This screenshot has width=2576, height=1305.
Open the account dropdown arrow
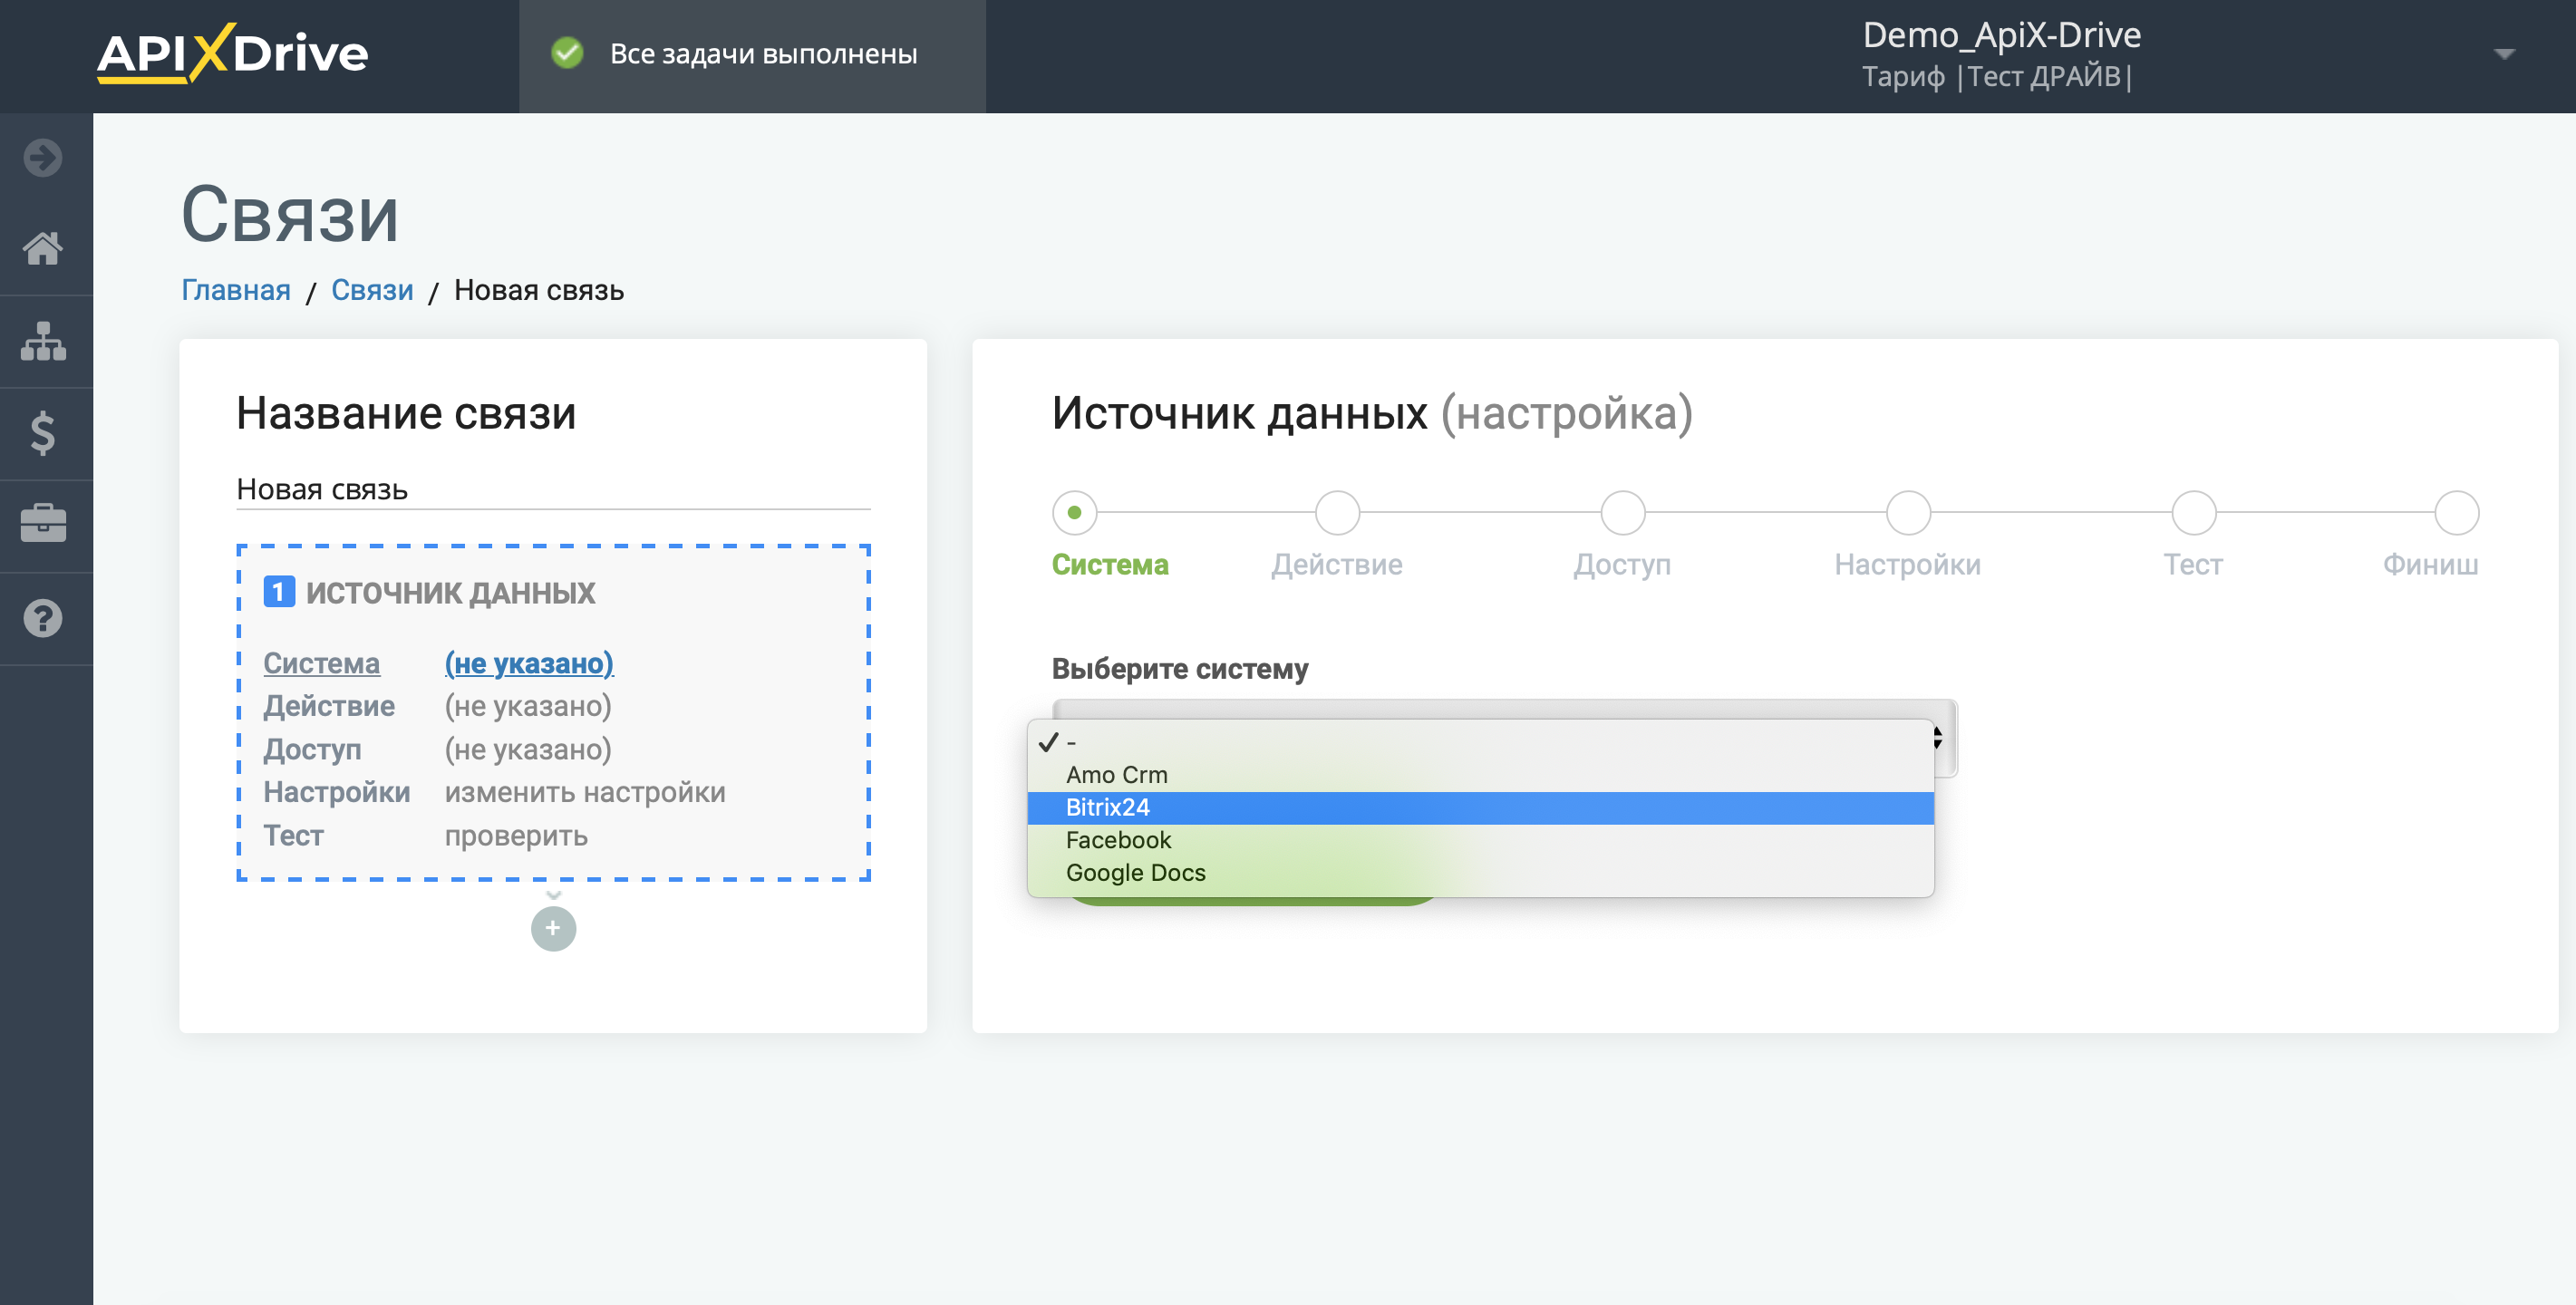click(2504, 54)
